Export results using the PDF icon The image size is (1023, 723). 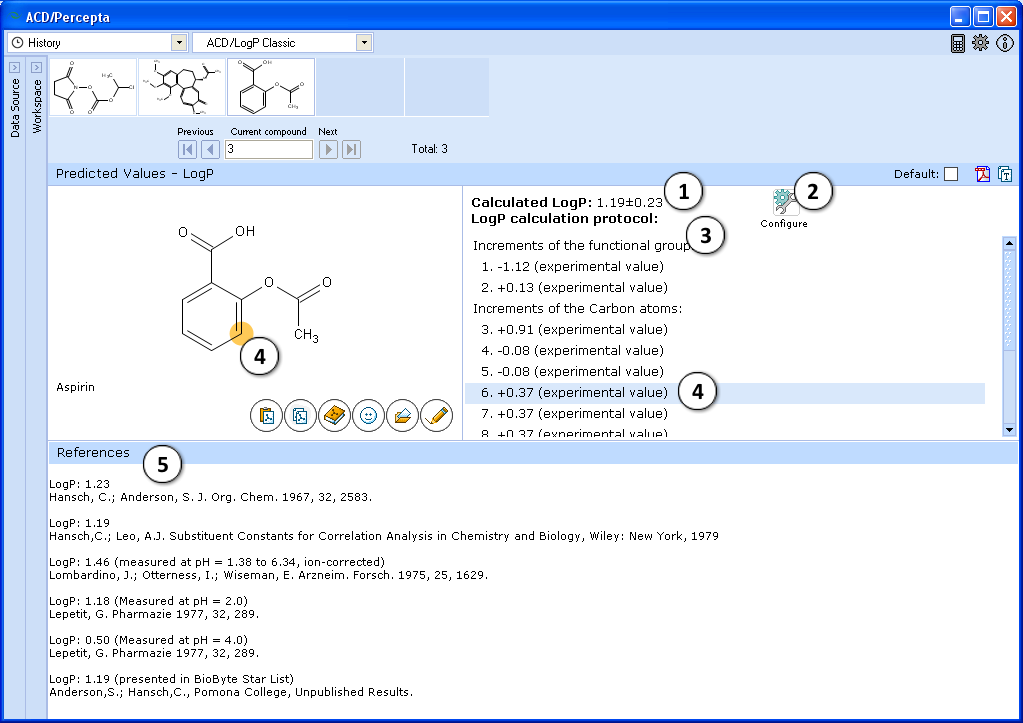[983, 174]
